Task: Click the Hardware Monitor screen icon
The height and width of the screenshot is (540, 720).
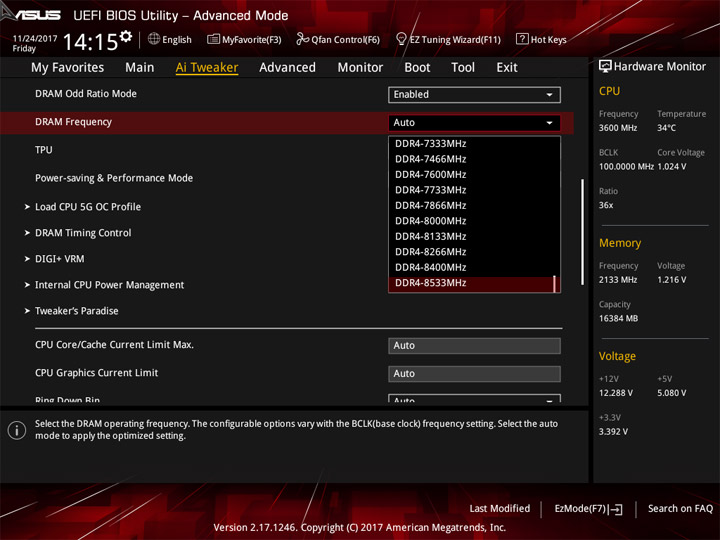Action: 605,67
